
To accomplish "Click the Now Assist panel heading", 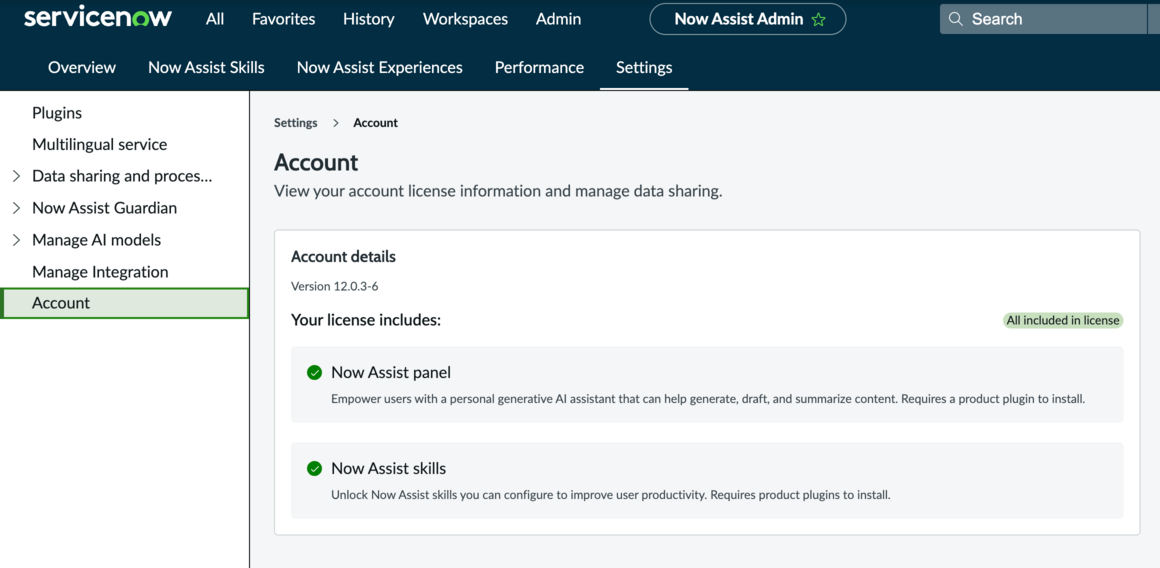I will tap(391, 372).
